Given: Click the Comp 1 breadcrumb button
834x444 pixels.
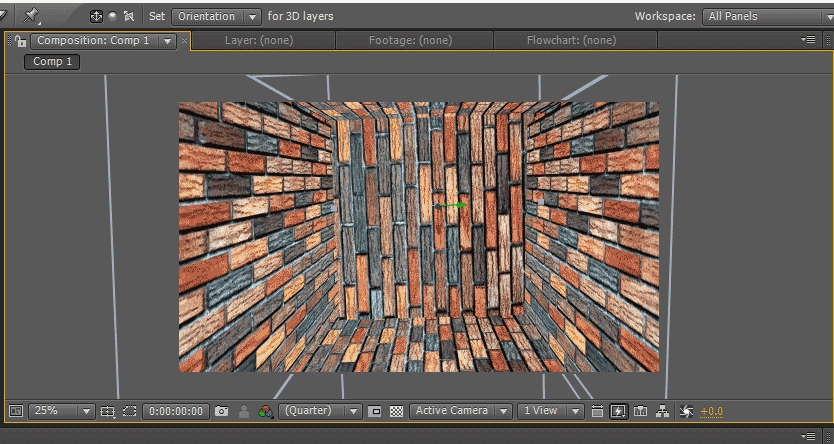Looking at the screenshot, I should point(53,62).
